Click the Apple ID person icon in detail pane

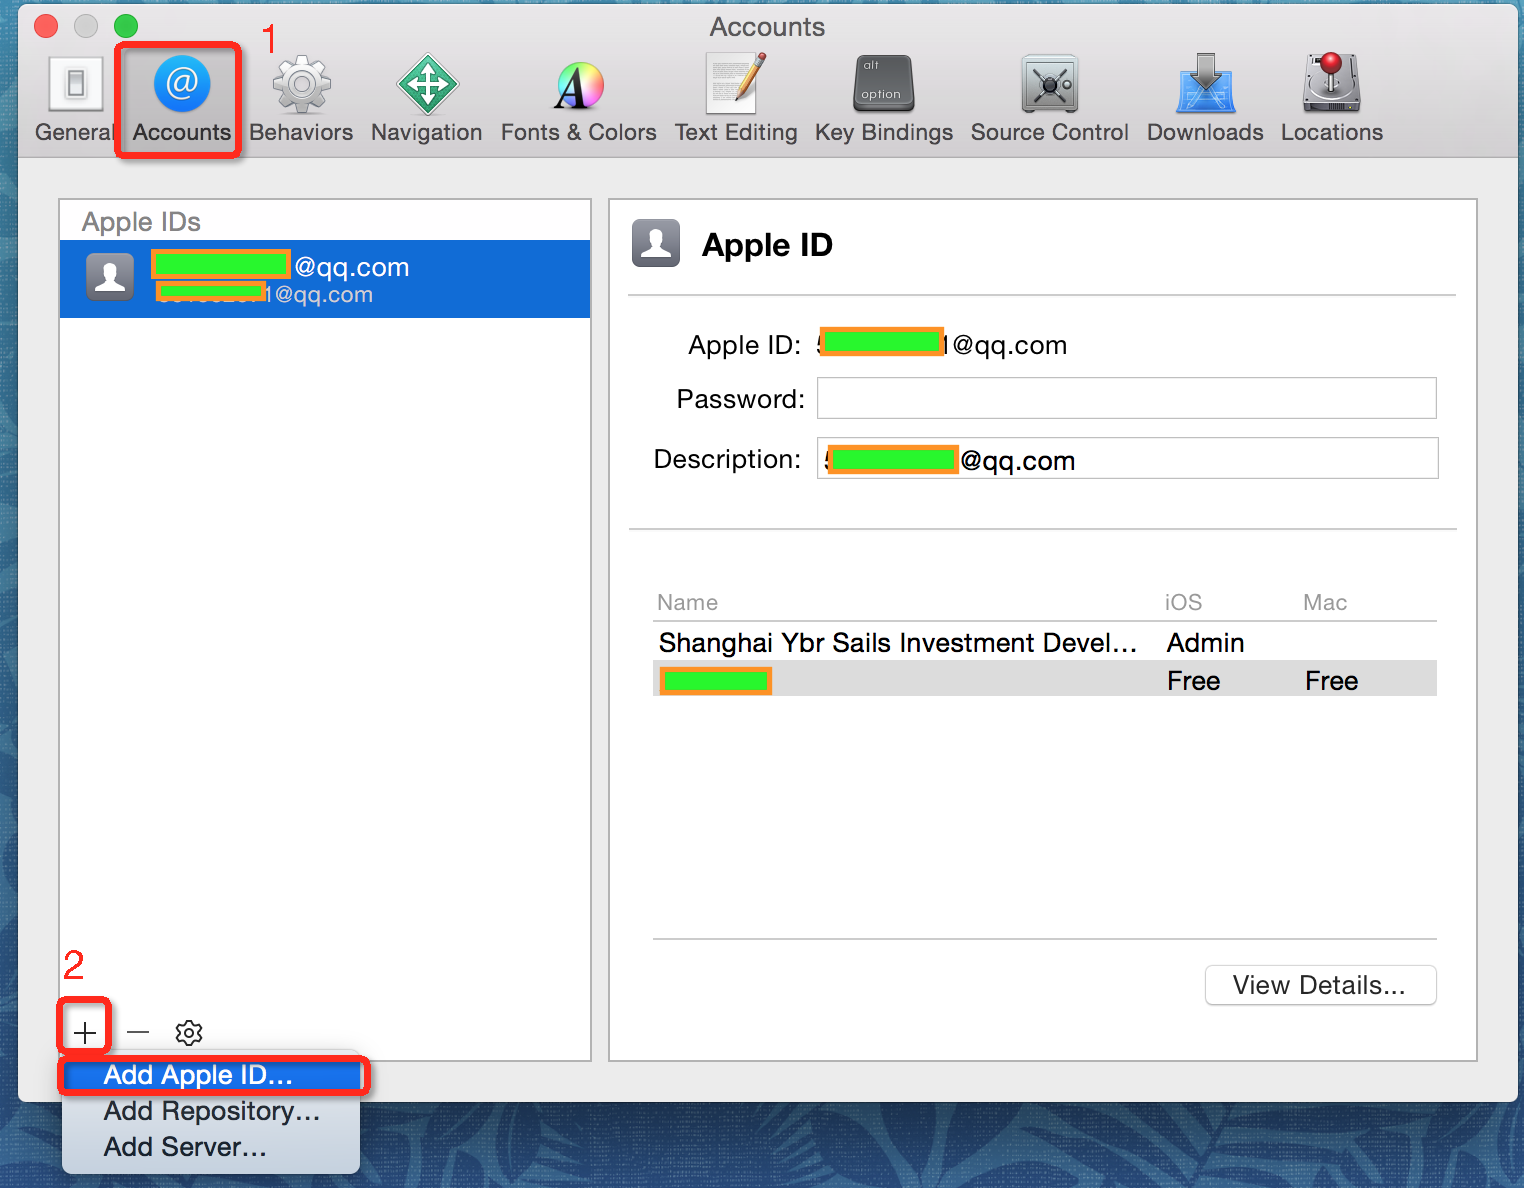click(x=656, y=243)
